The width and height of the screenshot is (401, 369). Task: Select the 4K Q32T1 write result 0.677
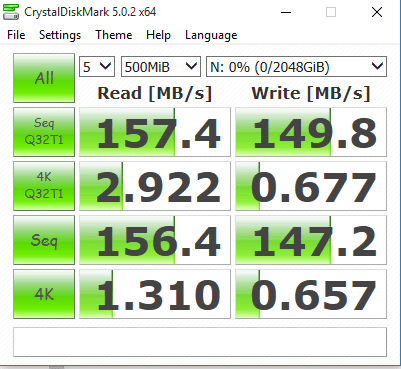click(x=311, y=186)
